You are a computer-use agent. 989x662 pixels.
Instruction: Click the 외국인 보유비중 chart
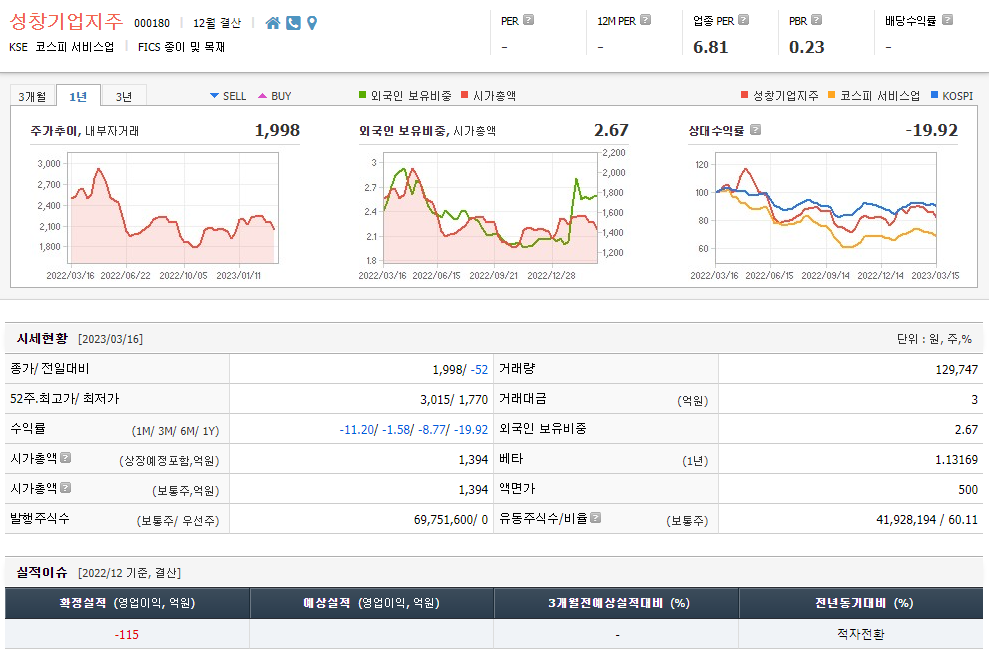(x=491, y=207)
